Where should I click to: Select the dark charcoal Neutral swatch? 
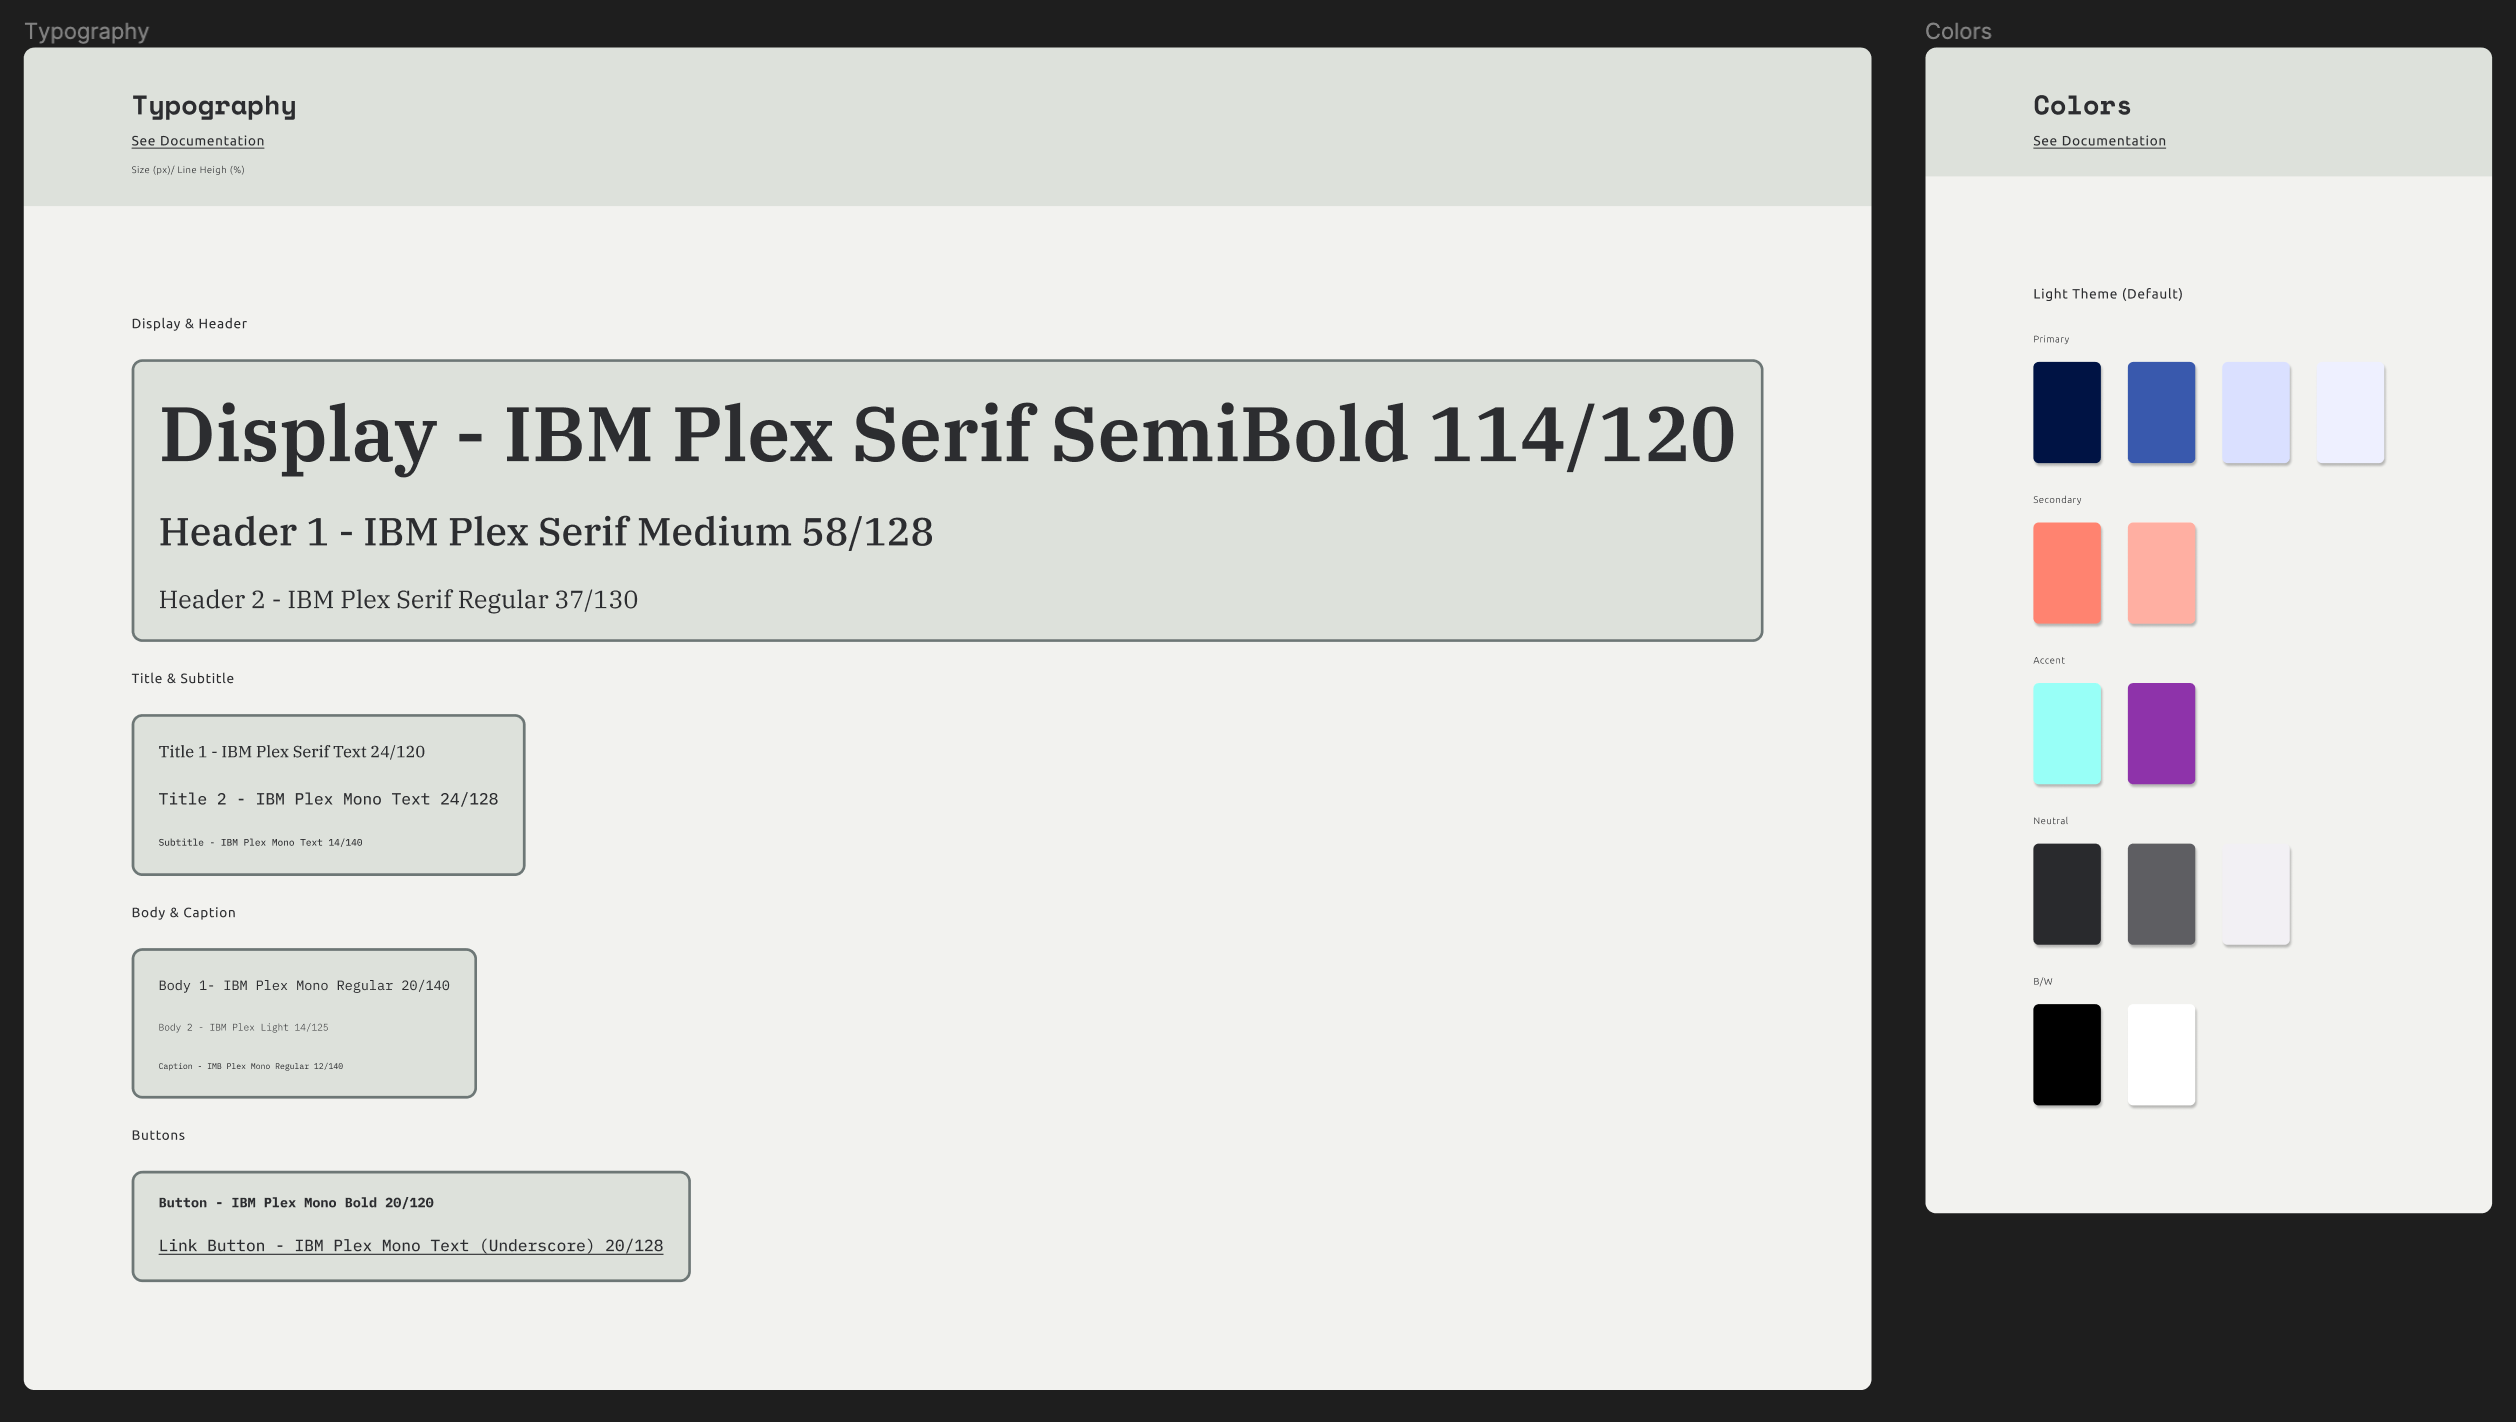pos(2066,894)
